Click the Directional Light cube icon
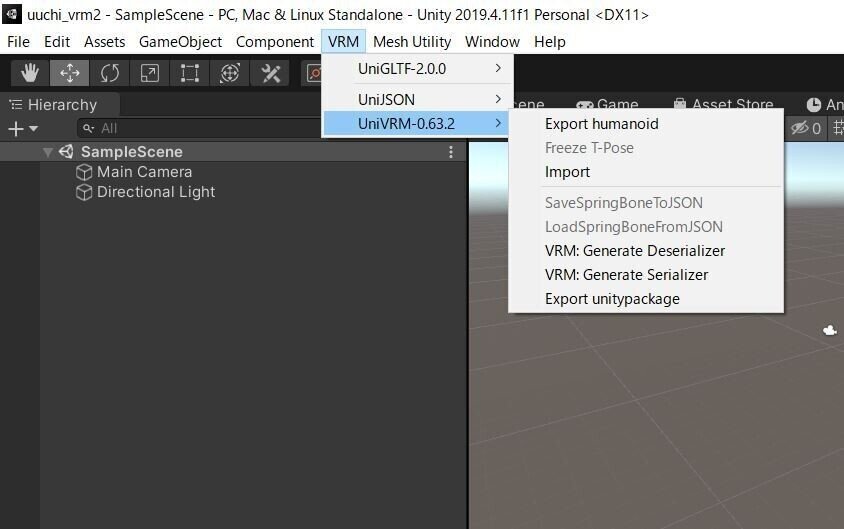Screen dimensions: 844x529 click(x=84, y=192)
